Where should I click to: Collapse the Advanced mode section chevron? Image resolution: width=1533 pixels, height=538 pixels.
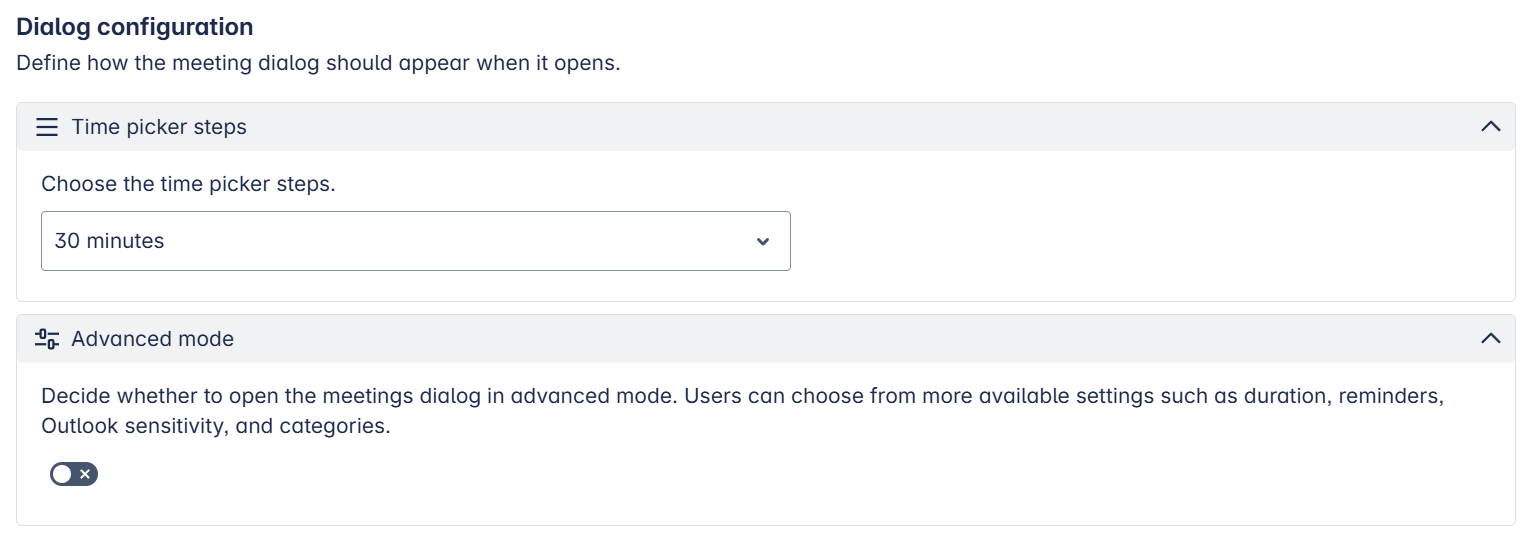coord(1490,339)
